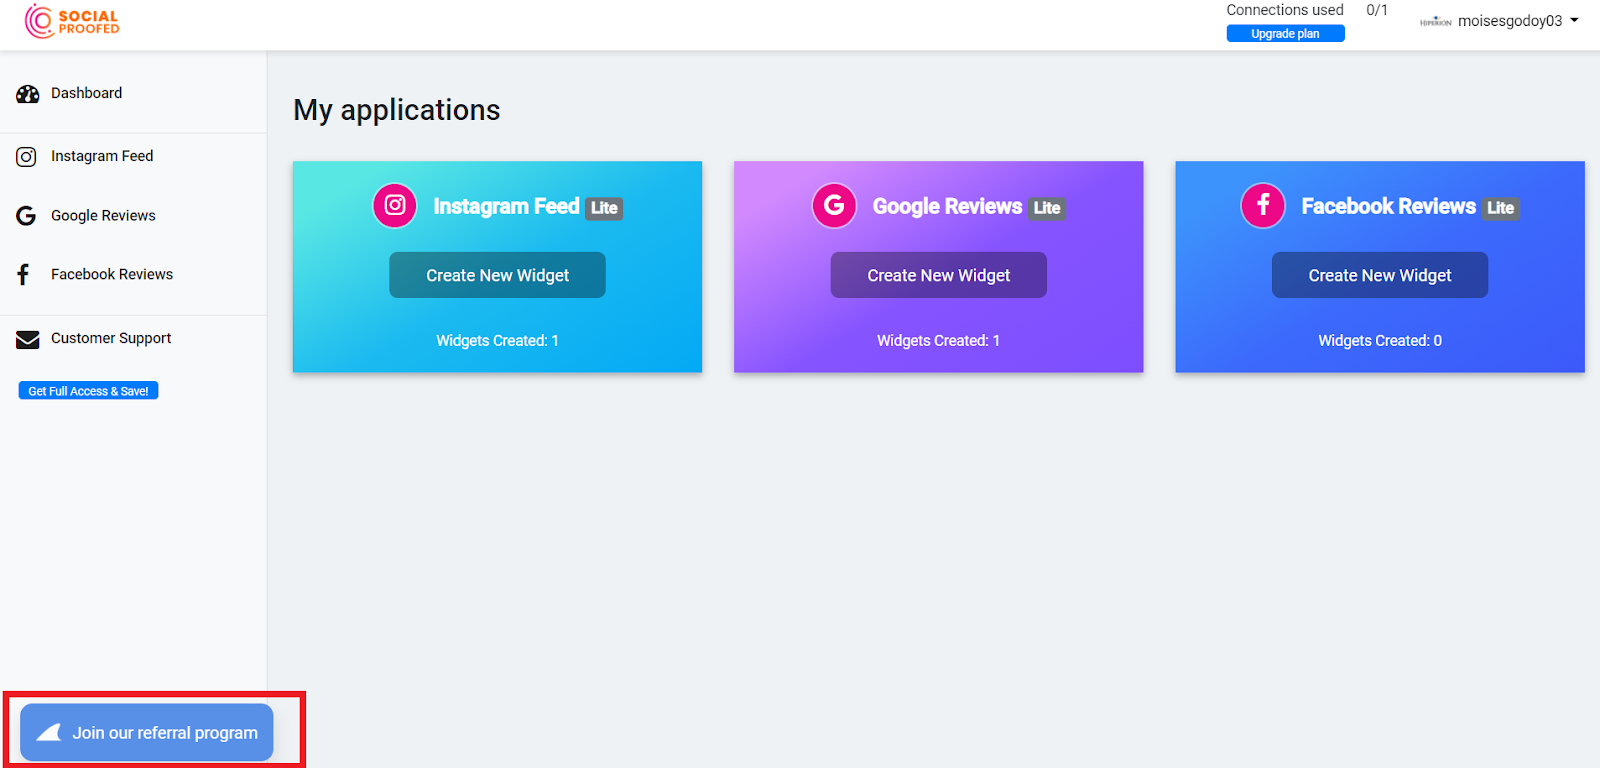Click the 0/1 connections count

(1377, 10)
